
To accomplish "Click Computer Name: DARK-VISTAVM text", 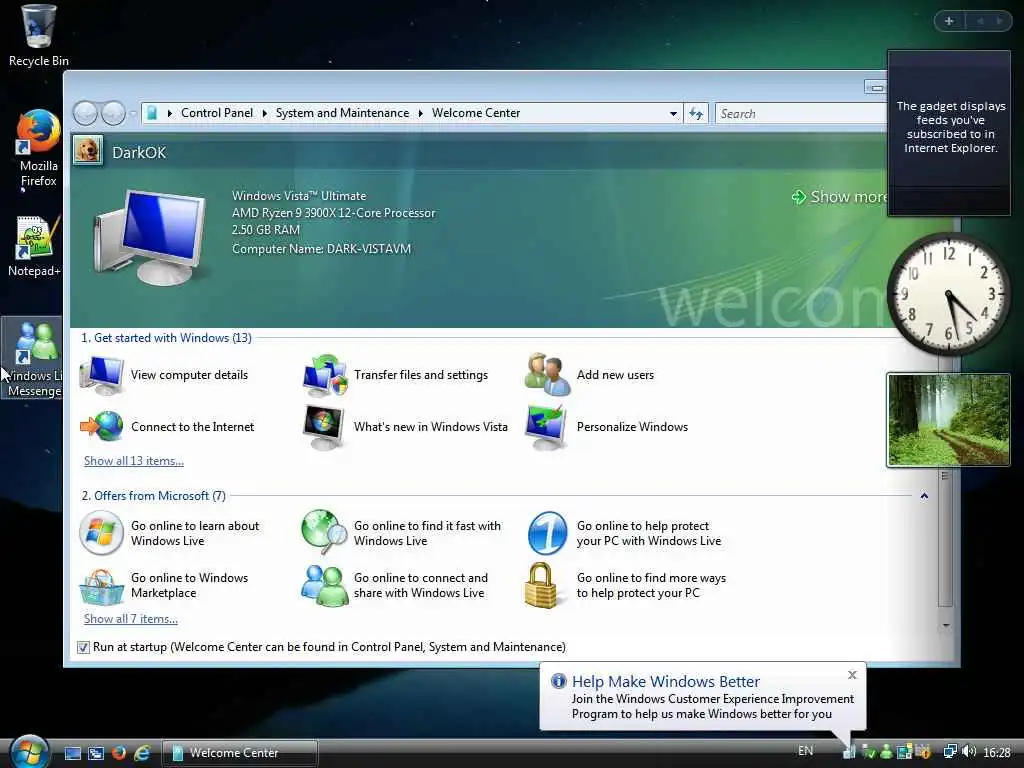I will click(321, 249).
